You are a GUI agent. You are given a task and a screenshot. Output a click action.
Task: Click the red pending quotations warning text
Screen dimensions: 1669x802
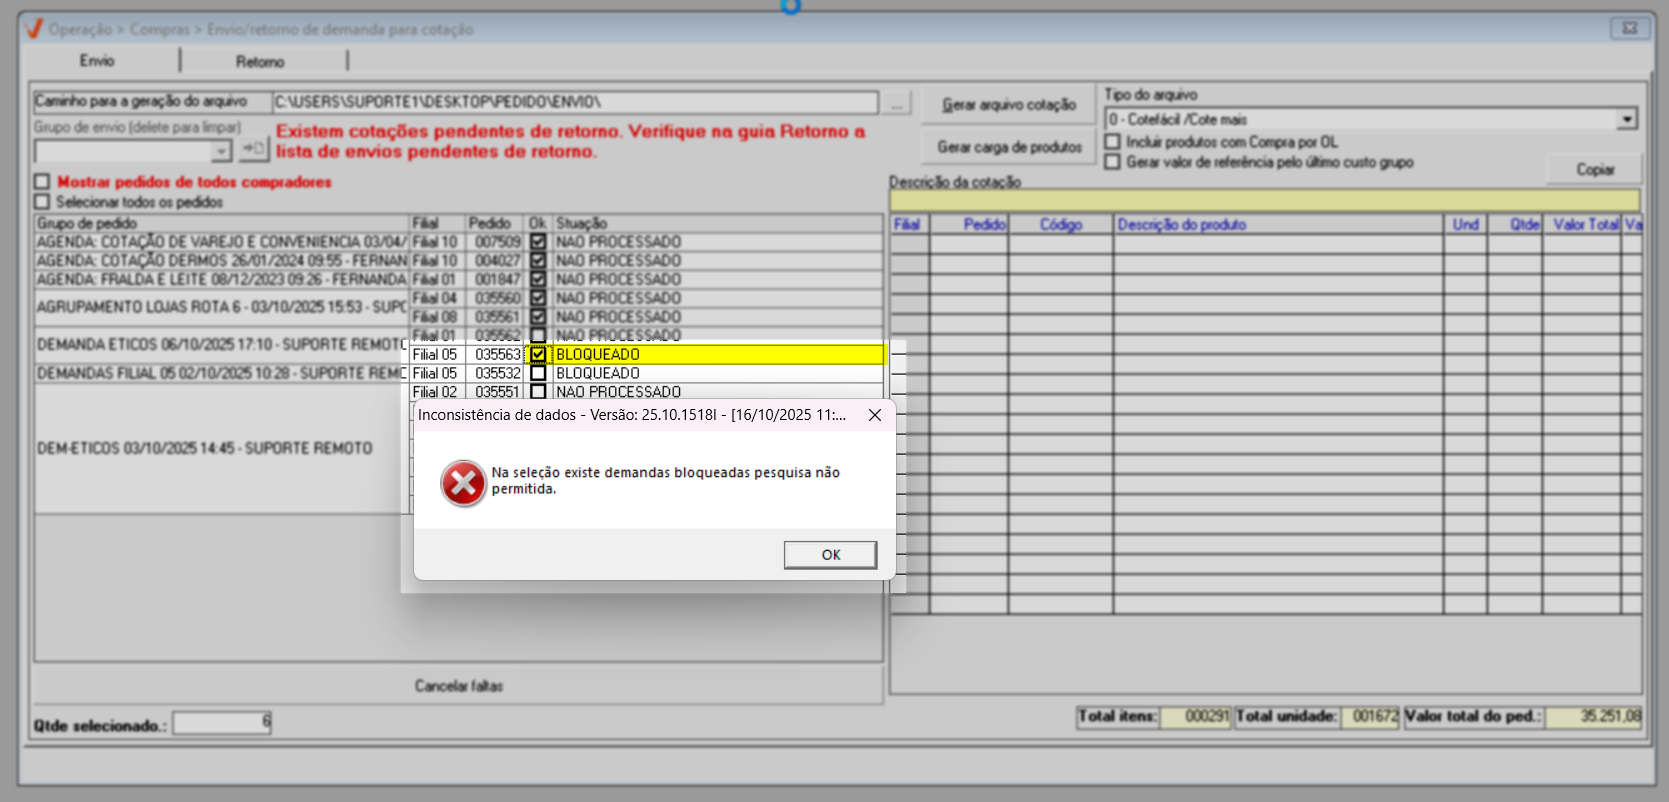[571, 141]
